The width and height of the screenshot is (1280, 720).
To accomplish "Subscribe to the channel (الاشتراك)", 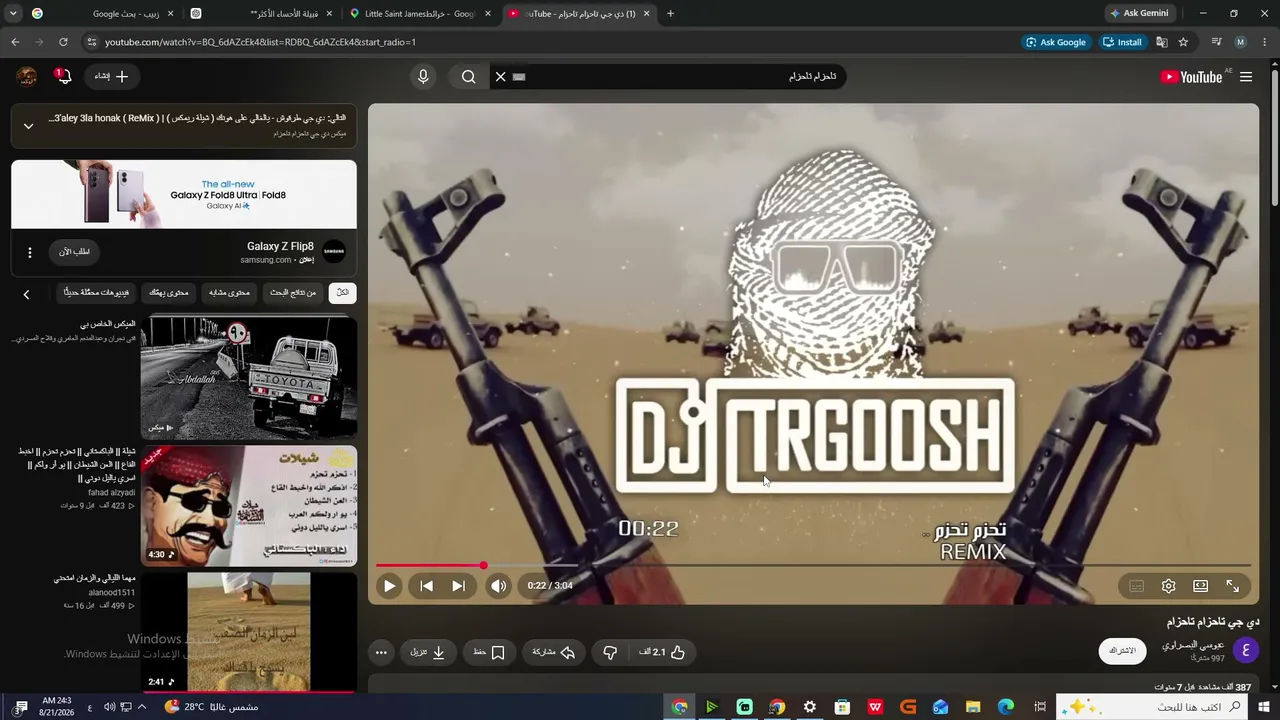I will (x=1123, y=651).
